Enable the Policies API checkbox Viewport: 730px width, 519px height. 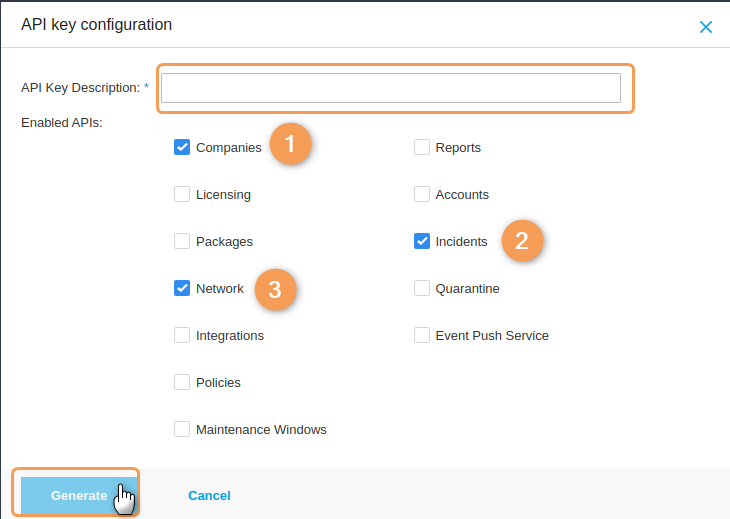coord(182,382)
